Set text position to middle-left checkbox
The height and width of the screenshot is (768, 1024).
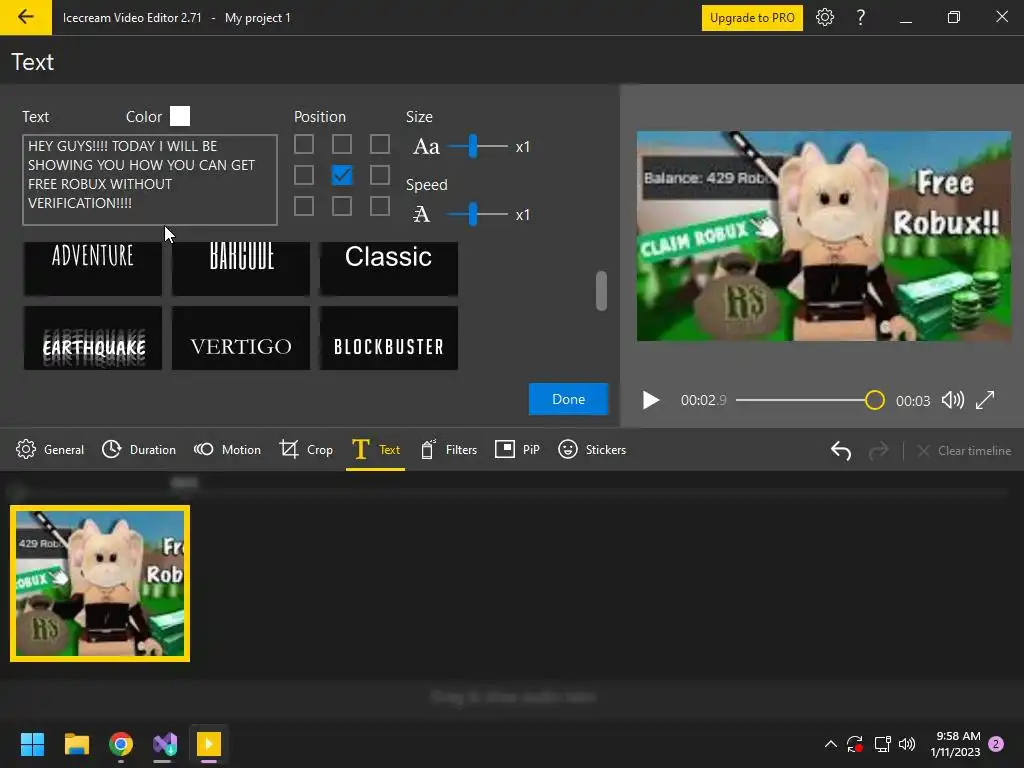304,175
